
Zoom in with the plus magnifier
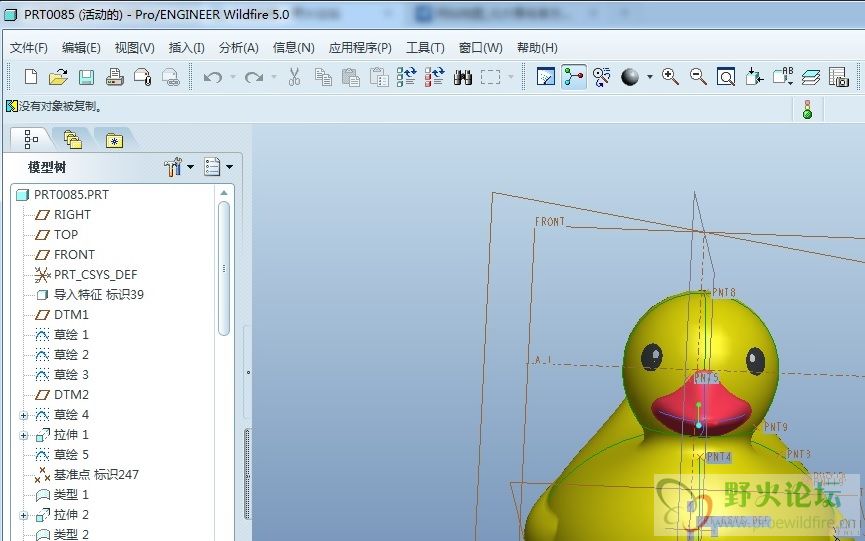(670, 77)
